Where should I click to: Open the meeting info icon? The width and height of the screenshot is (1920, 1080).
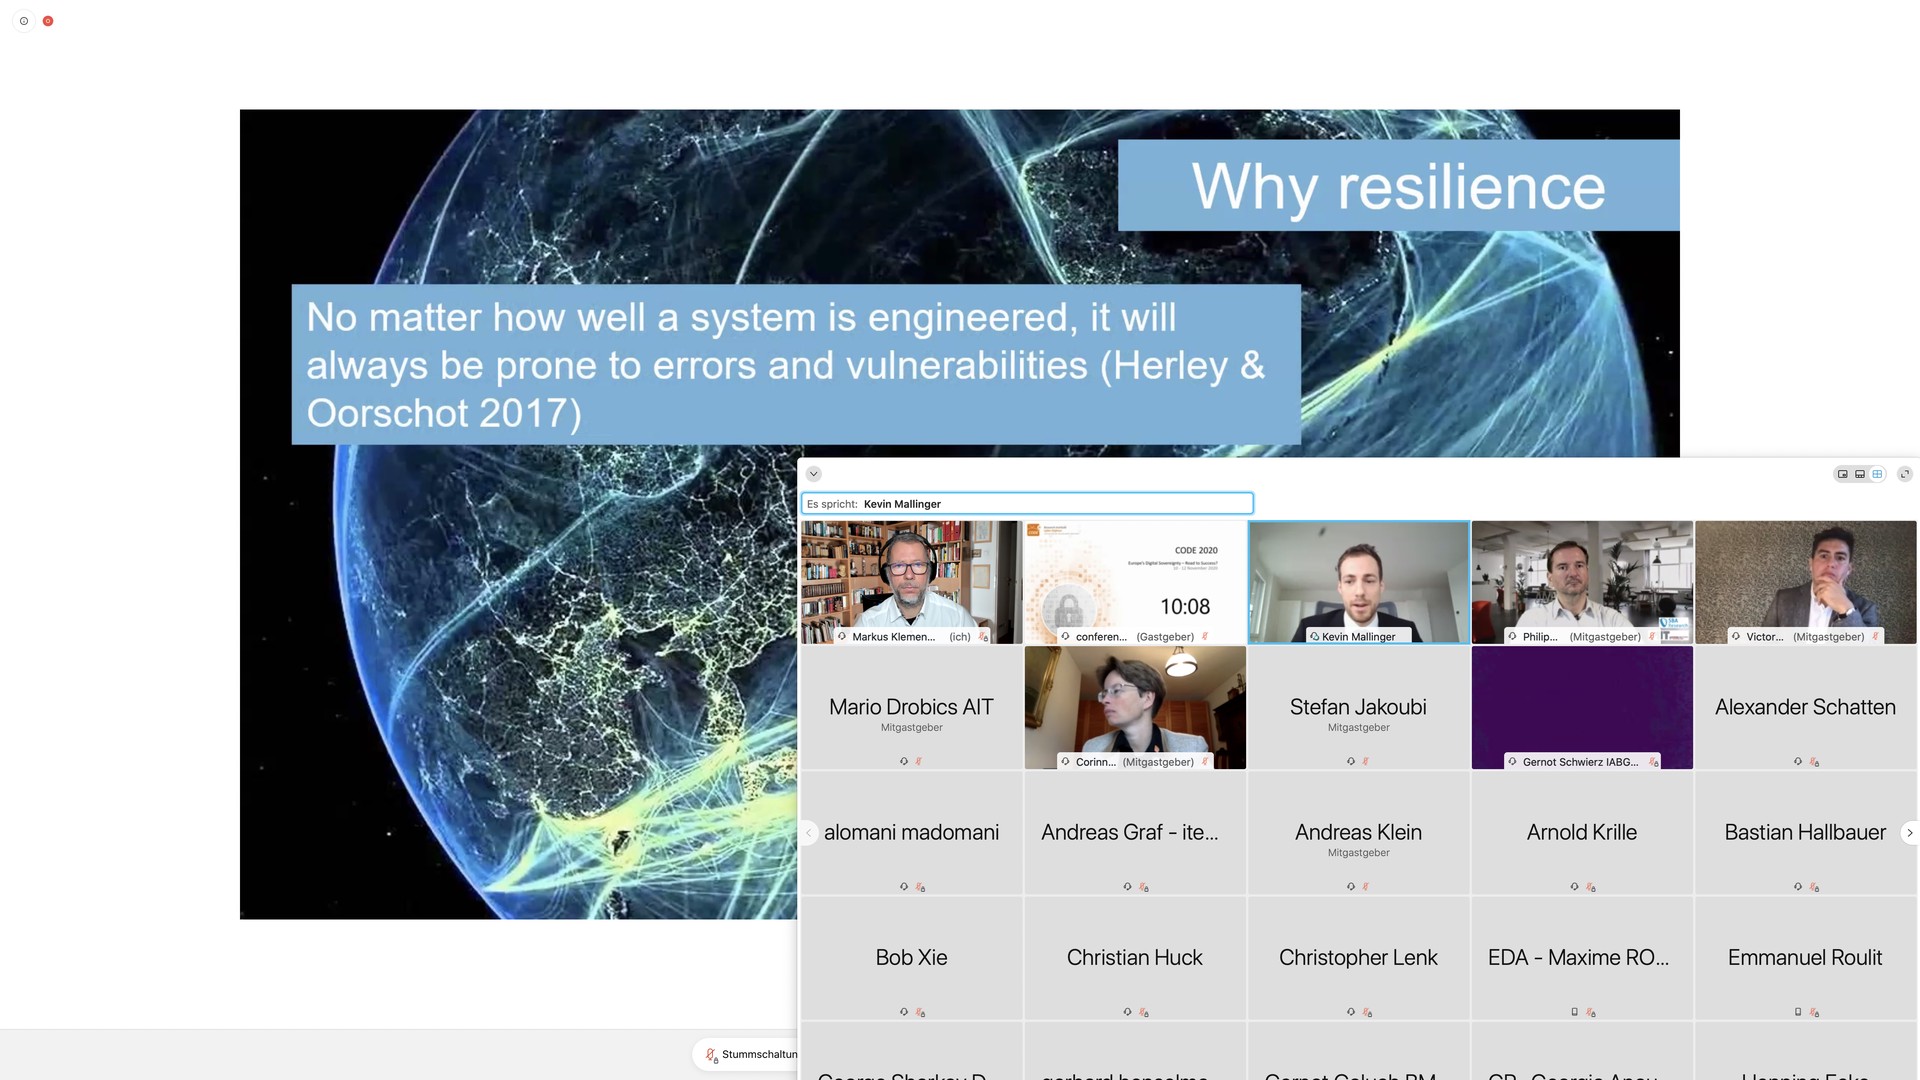pos(24,21)
